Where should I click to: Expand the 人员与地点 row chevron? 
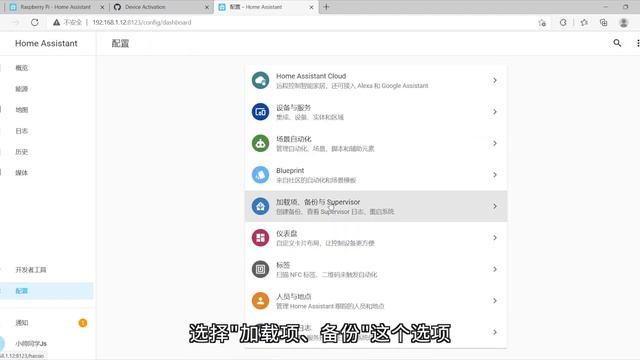pos(495,301)
